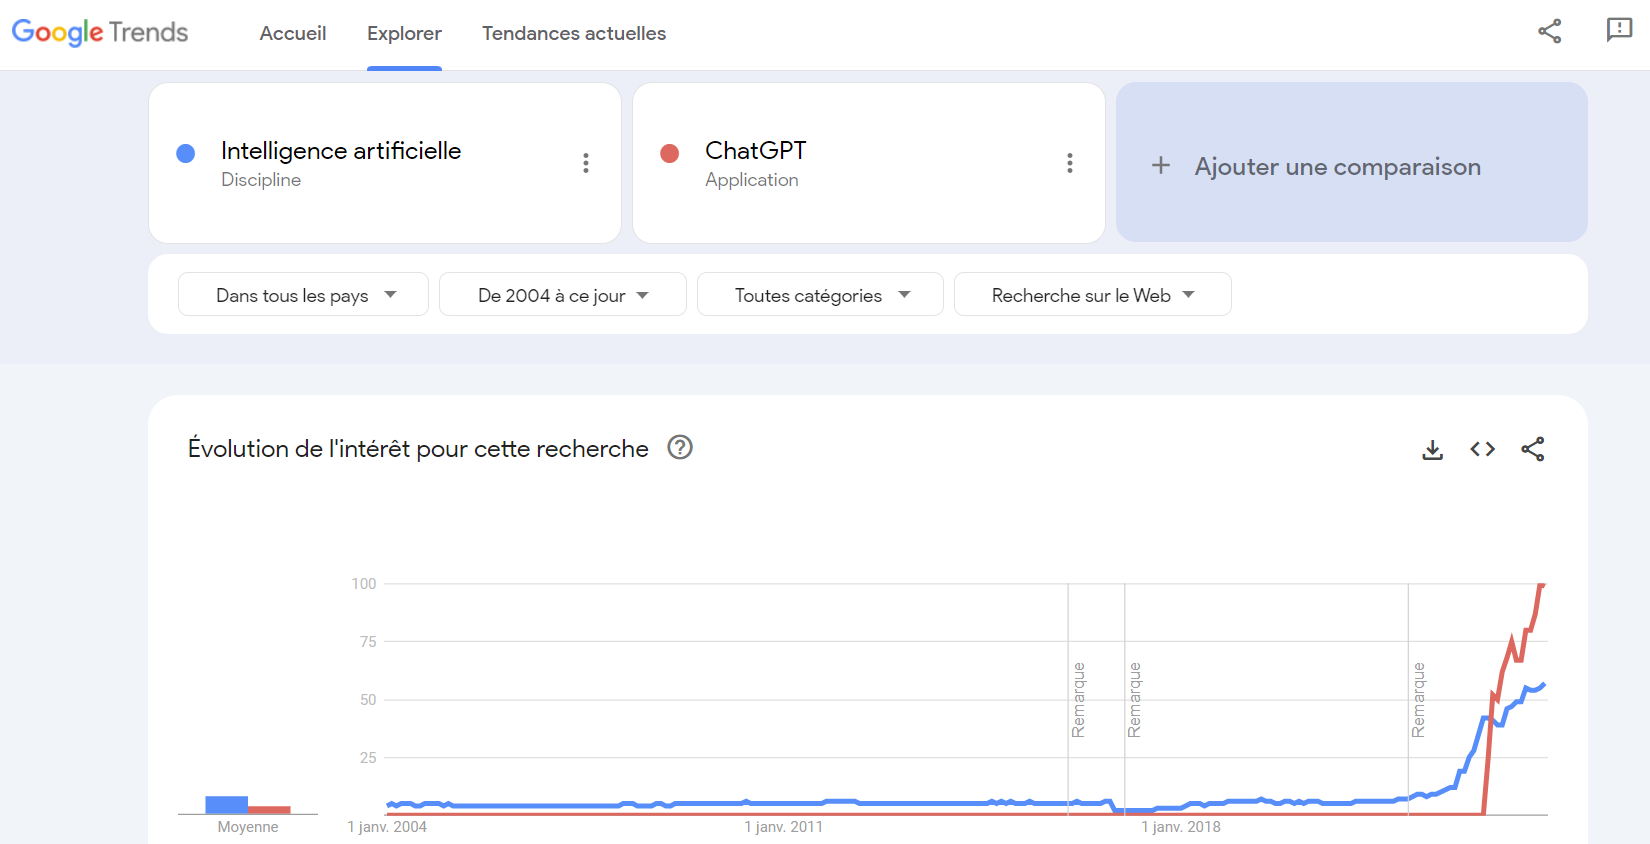Screen dimensions: 1650x844
Task: Download the chart data as CSV
Action: point(1432,449)
